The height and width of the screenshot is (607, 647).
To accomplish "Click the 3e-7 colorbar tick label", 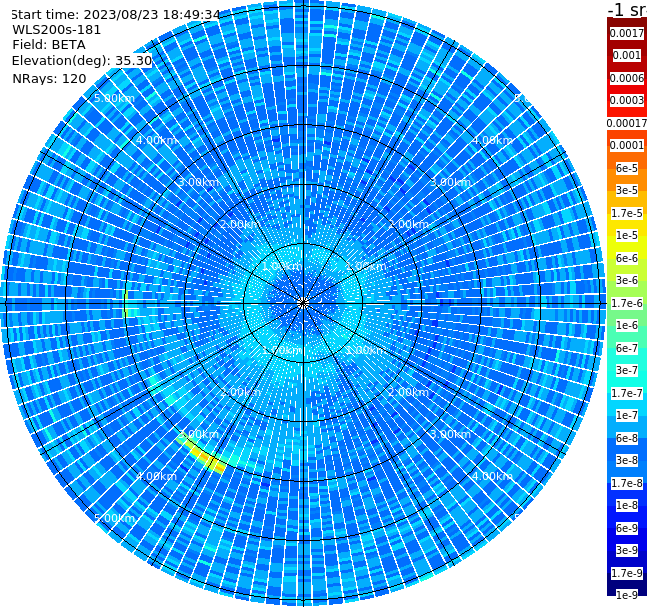I will (x=627, y=370).
